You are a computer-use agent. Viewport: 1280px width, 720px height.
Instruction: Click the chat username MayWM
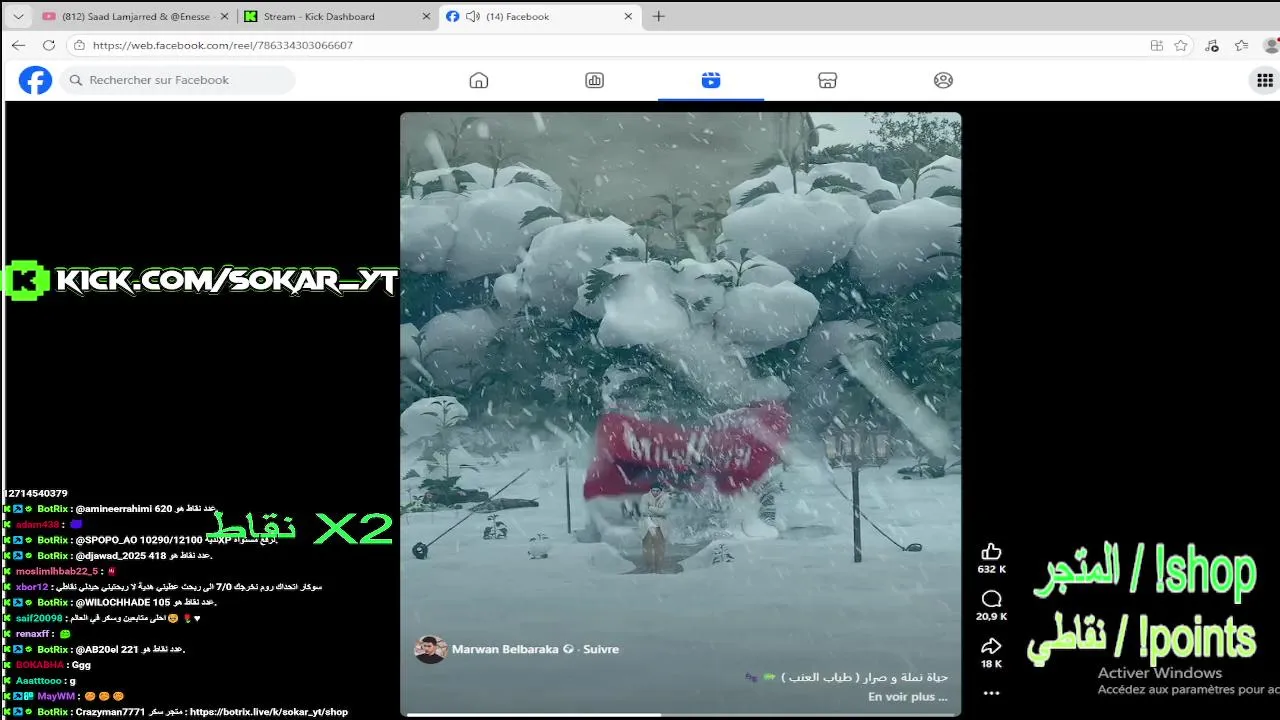[x=56, y=696]
